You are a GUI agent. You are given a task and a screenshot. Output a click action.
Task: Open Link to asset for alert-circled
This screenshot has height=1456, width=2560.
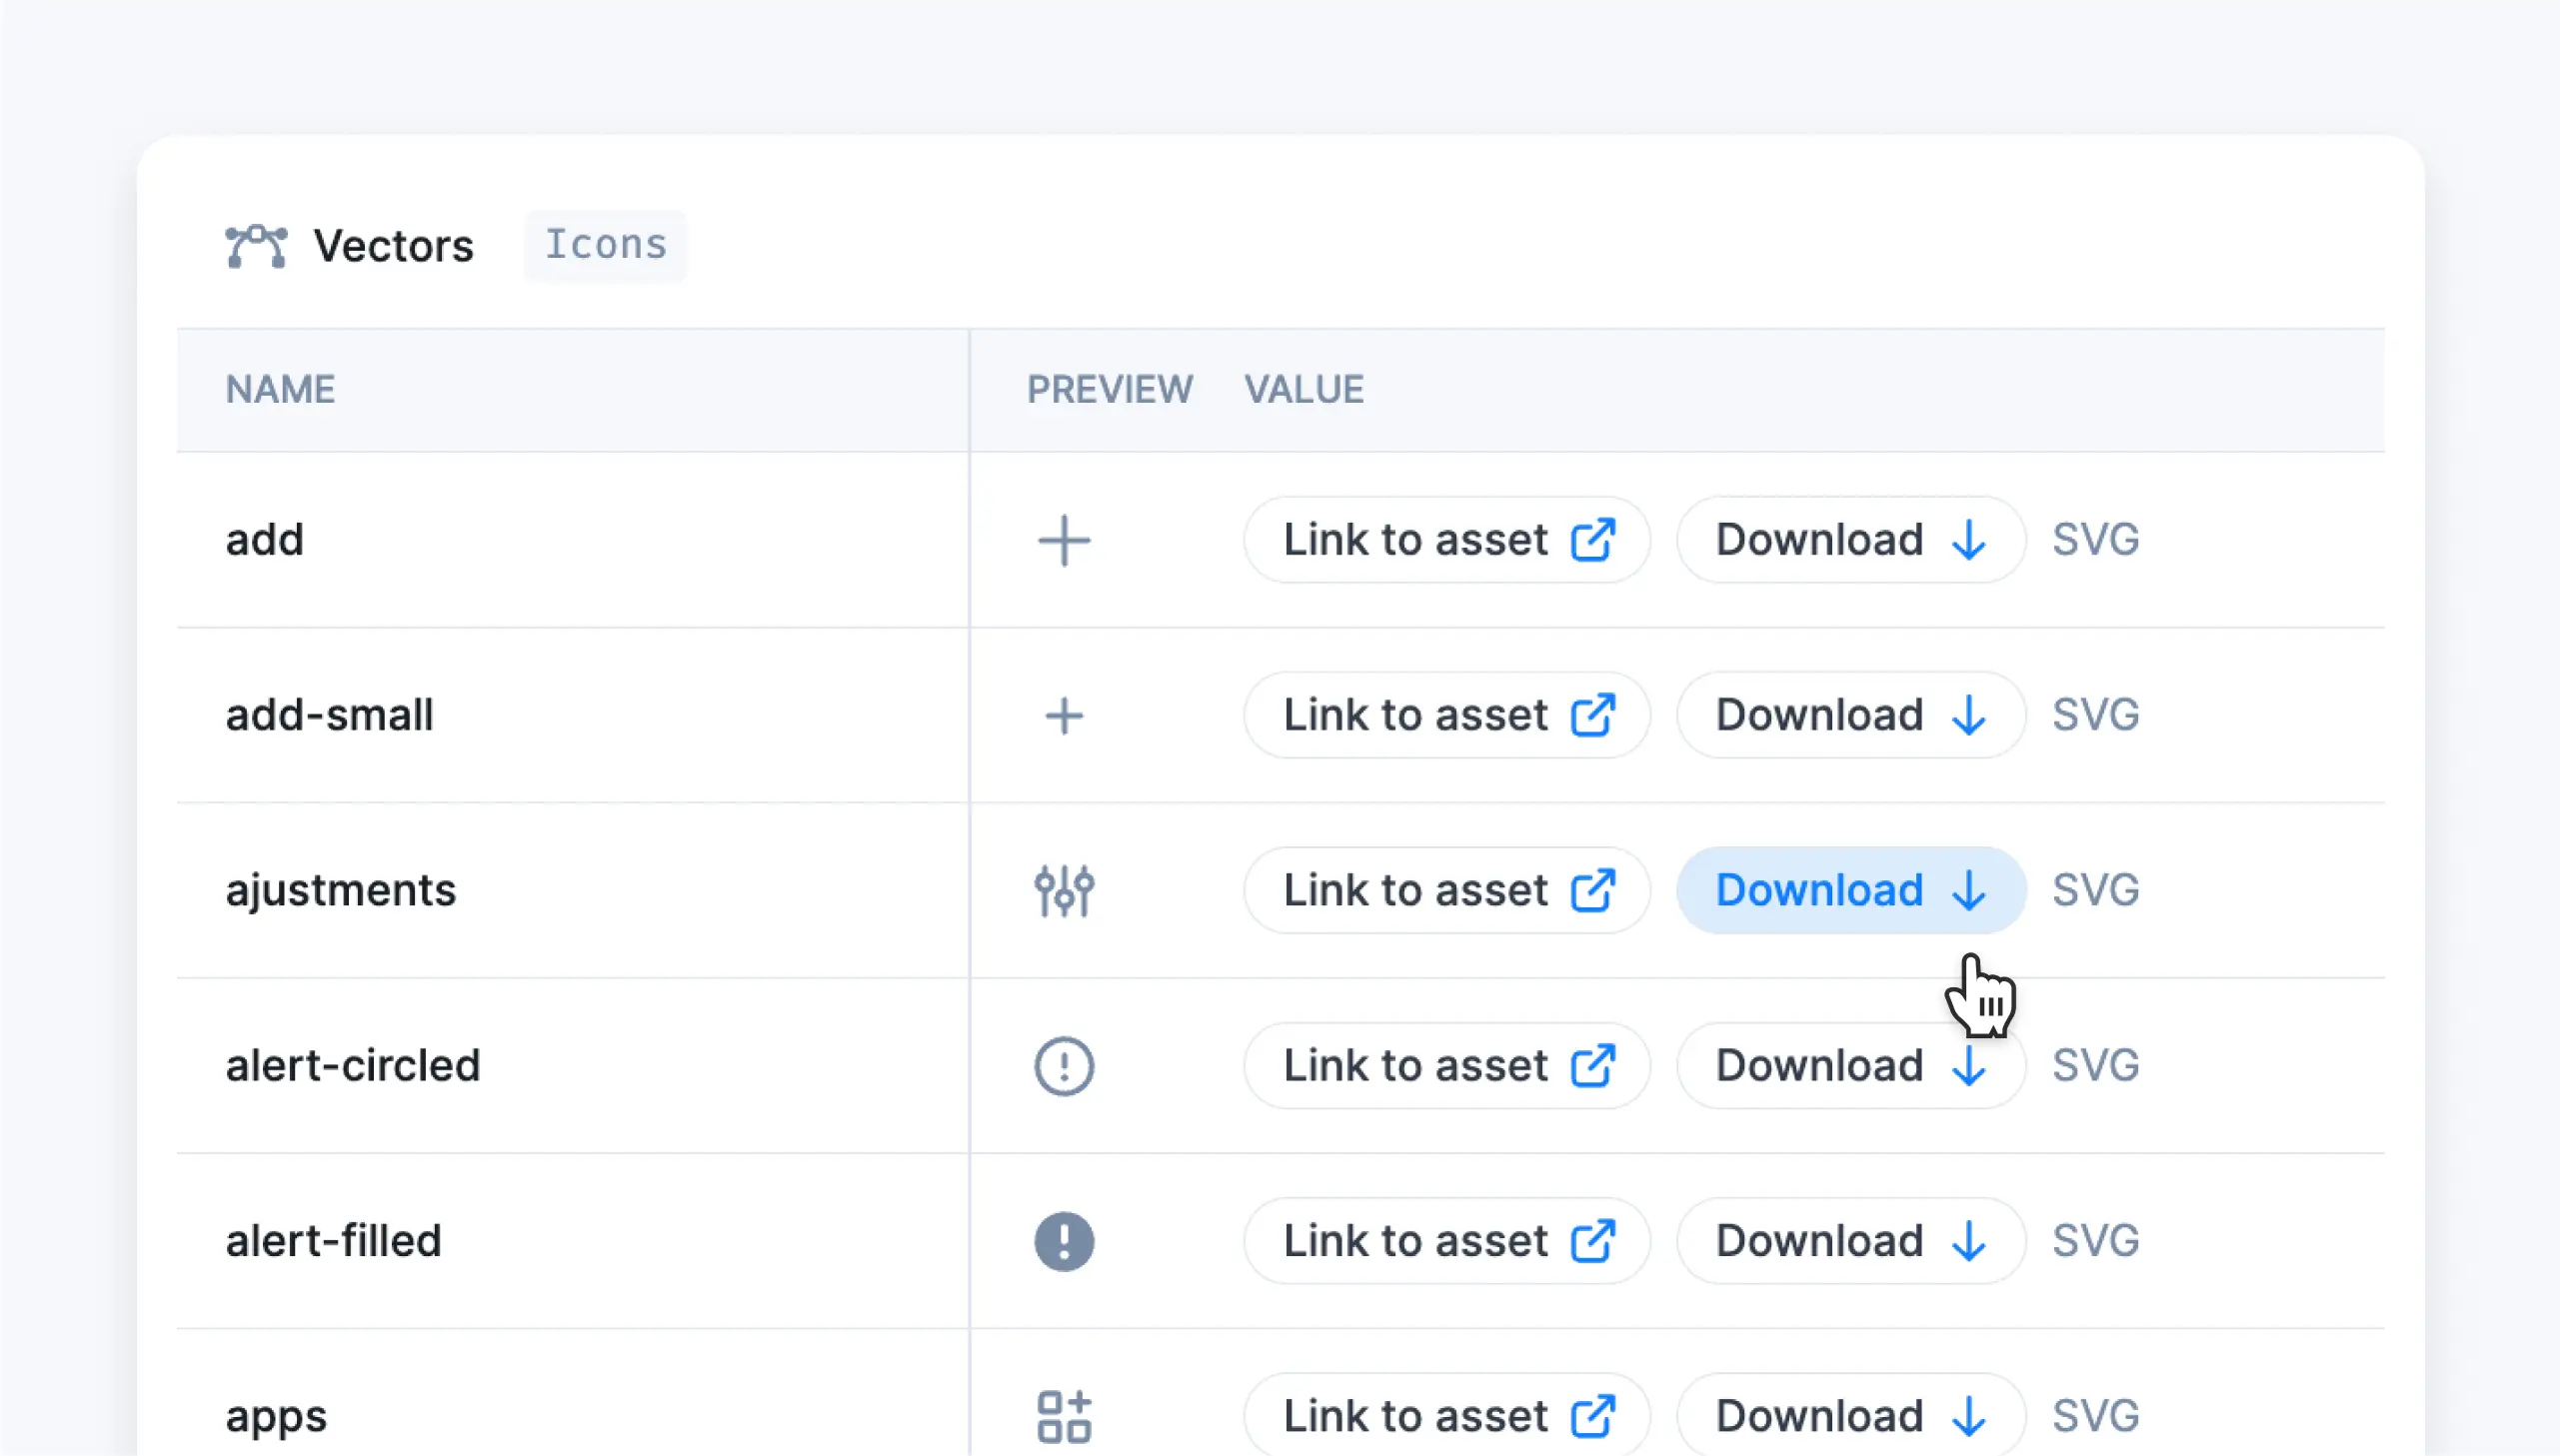click(1446, 1065)
